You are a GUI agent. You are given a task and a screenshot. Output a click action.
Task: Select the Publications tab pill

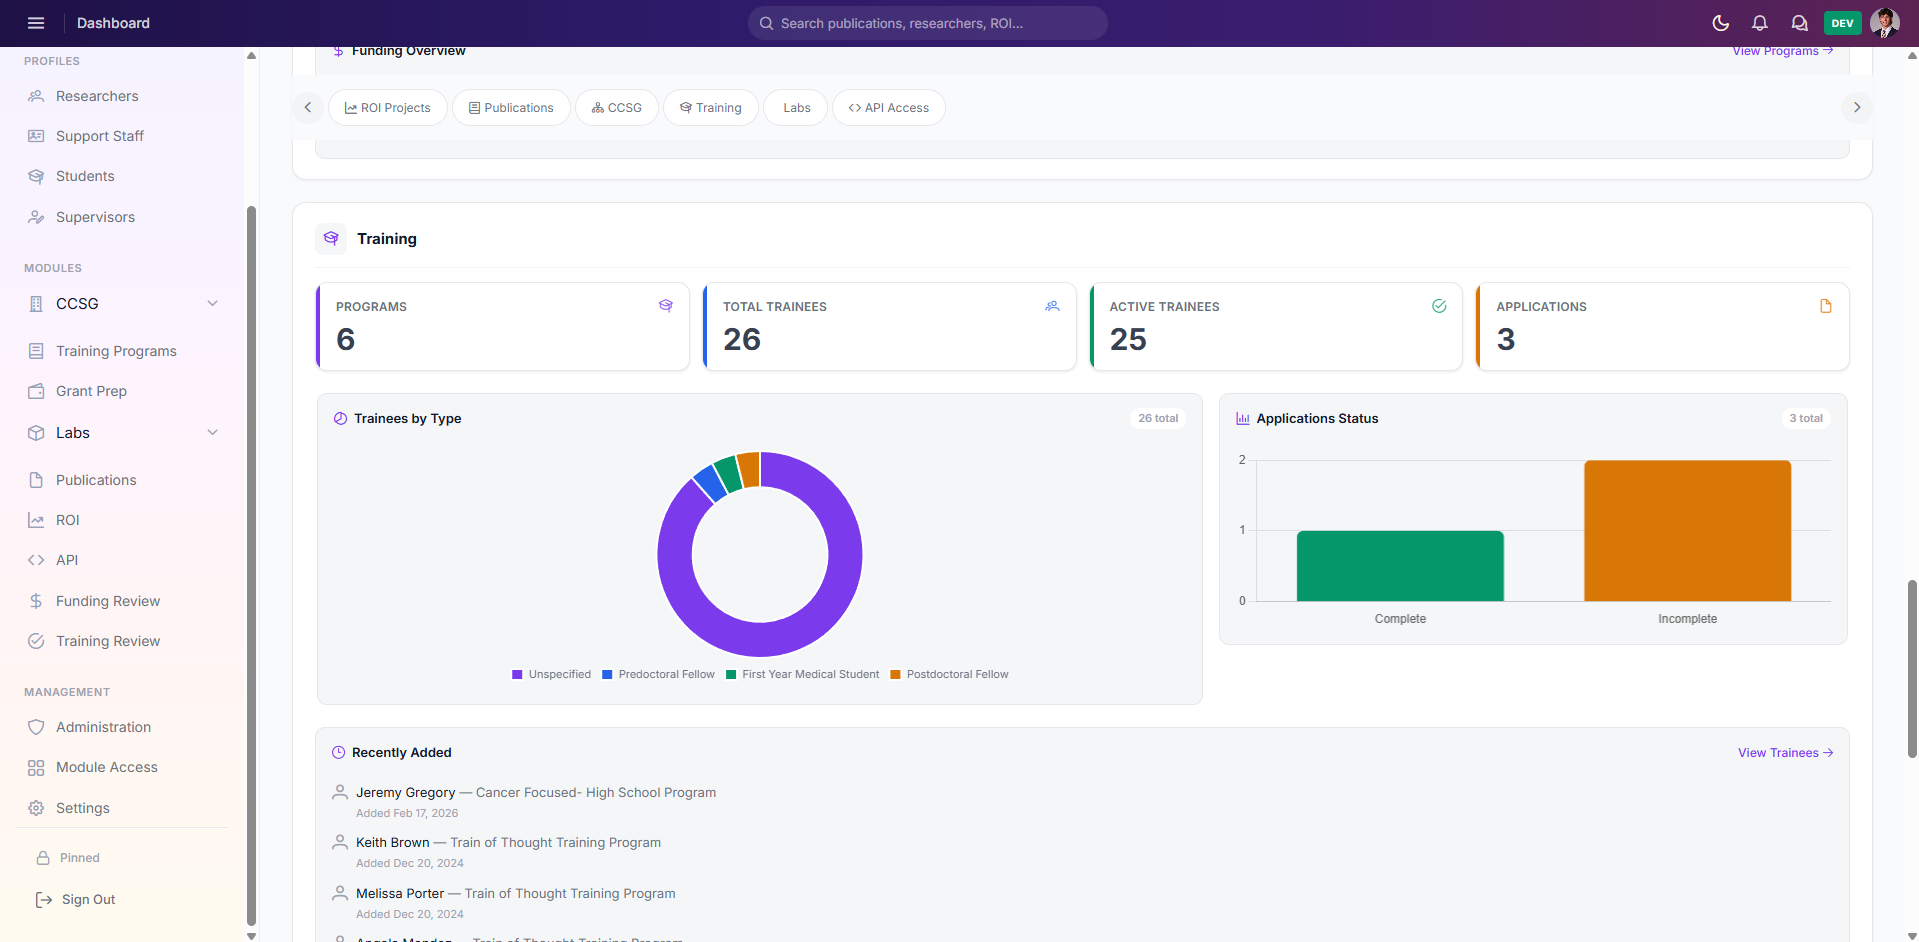point(511,108)
